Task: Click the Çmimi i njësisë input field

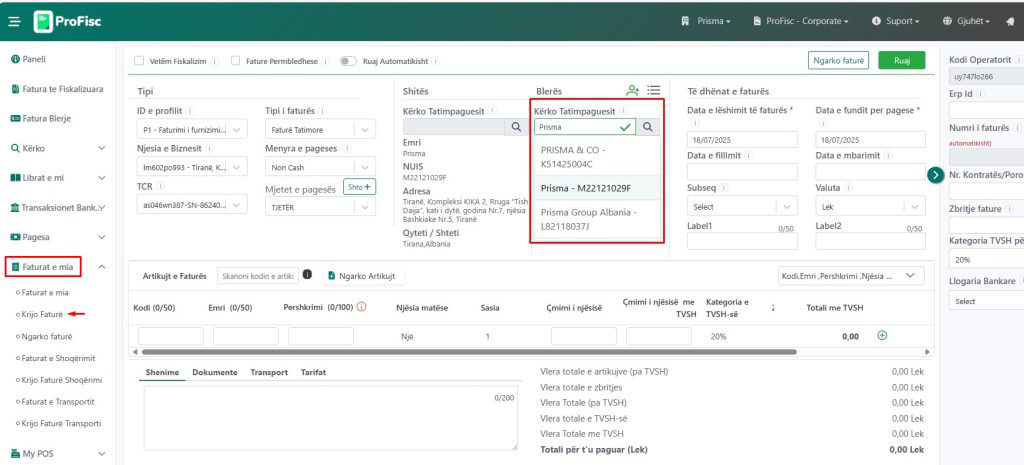Action: [583, 336]
